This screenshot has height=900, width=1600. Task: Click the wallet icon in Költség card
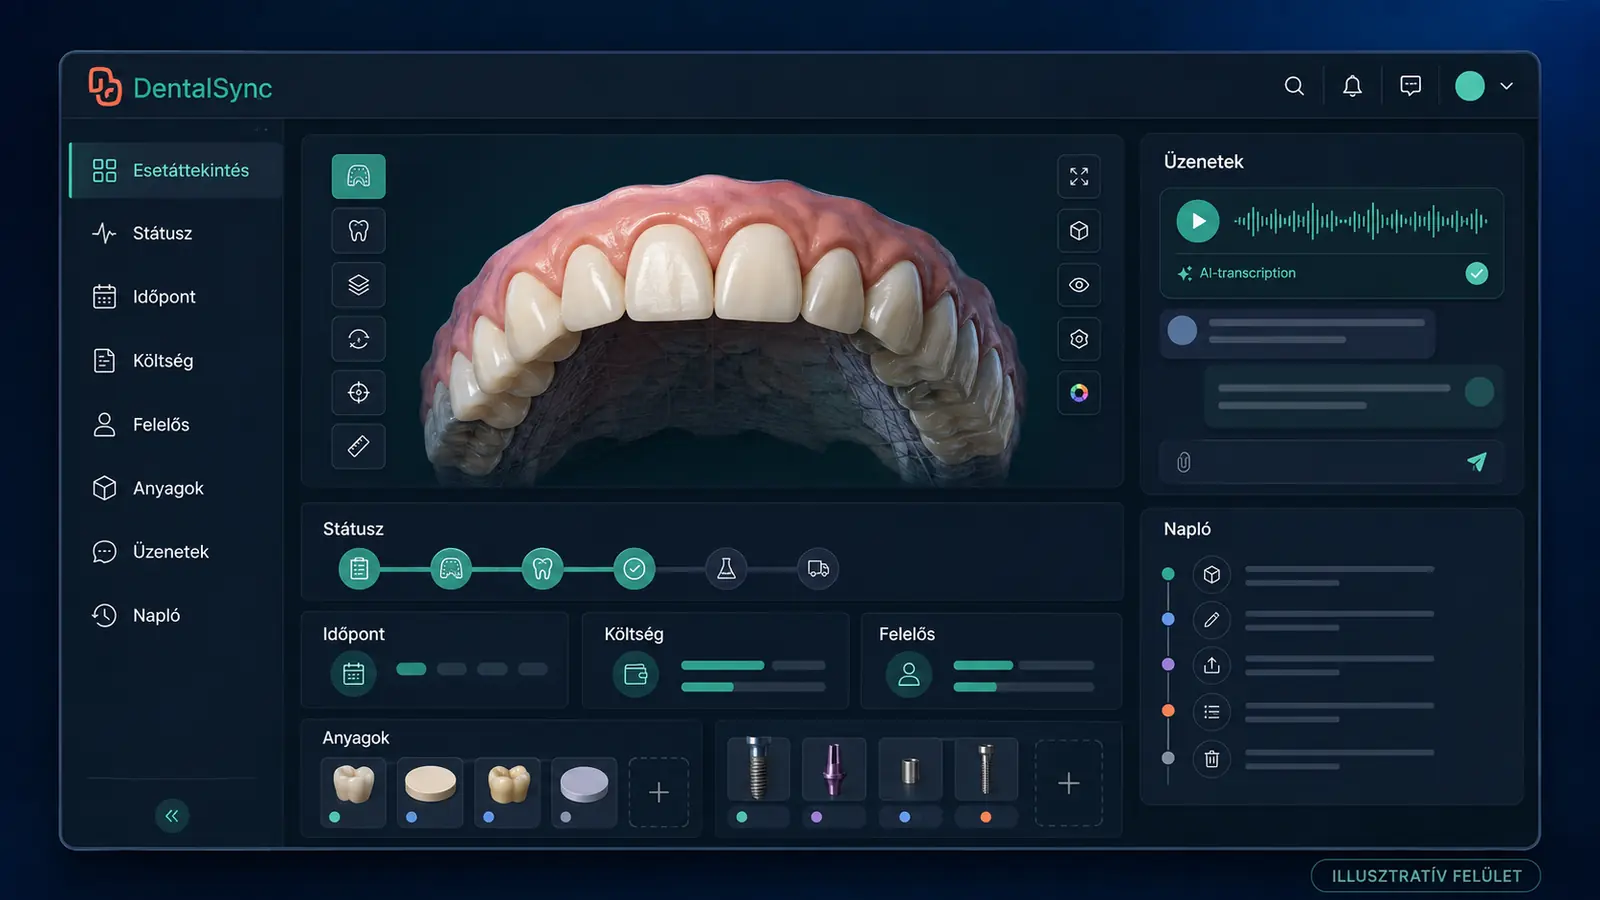pyautogui.click(x=636, y=674)
